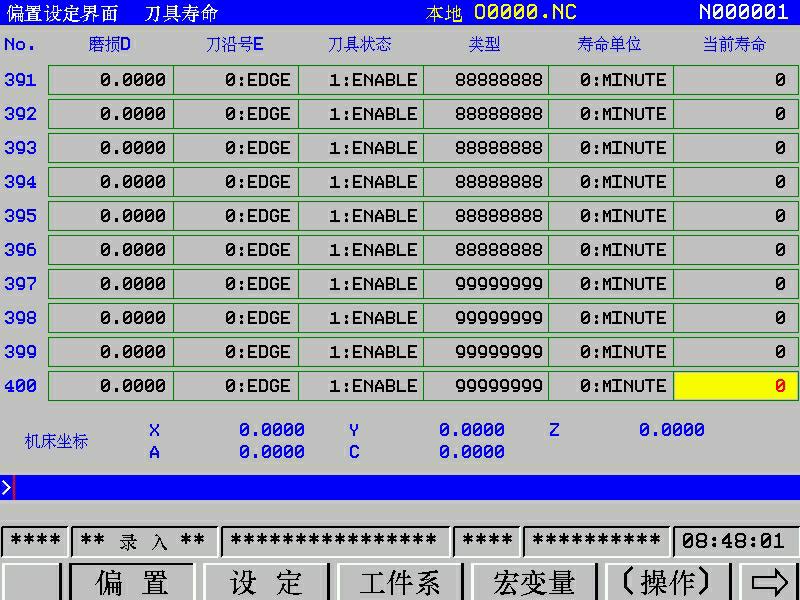Open the 宏变量 softkey page
Screen dimensions: 800x600
[x=534, y=582]
